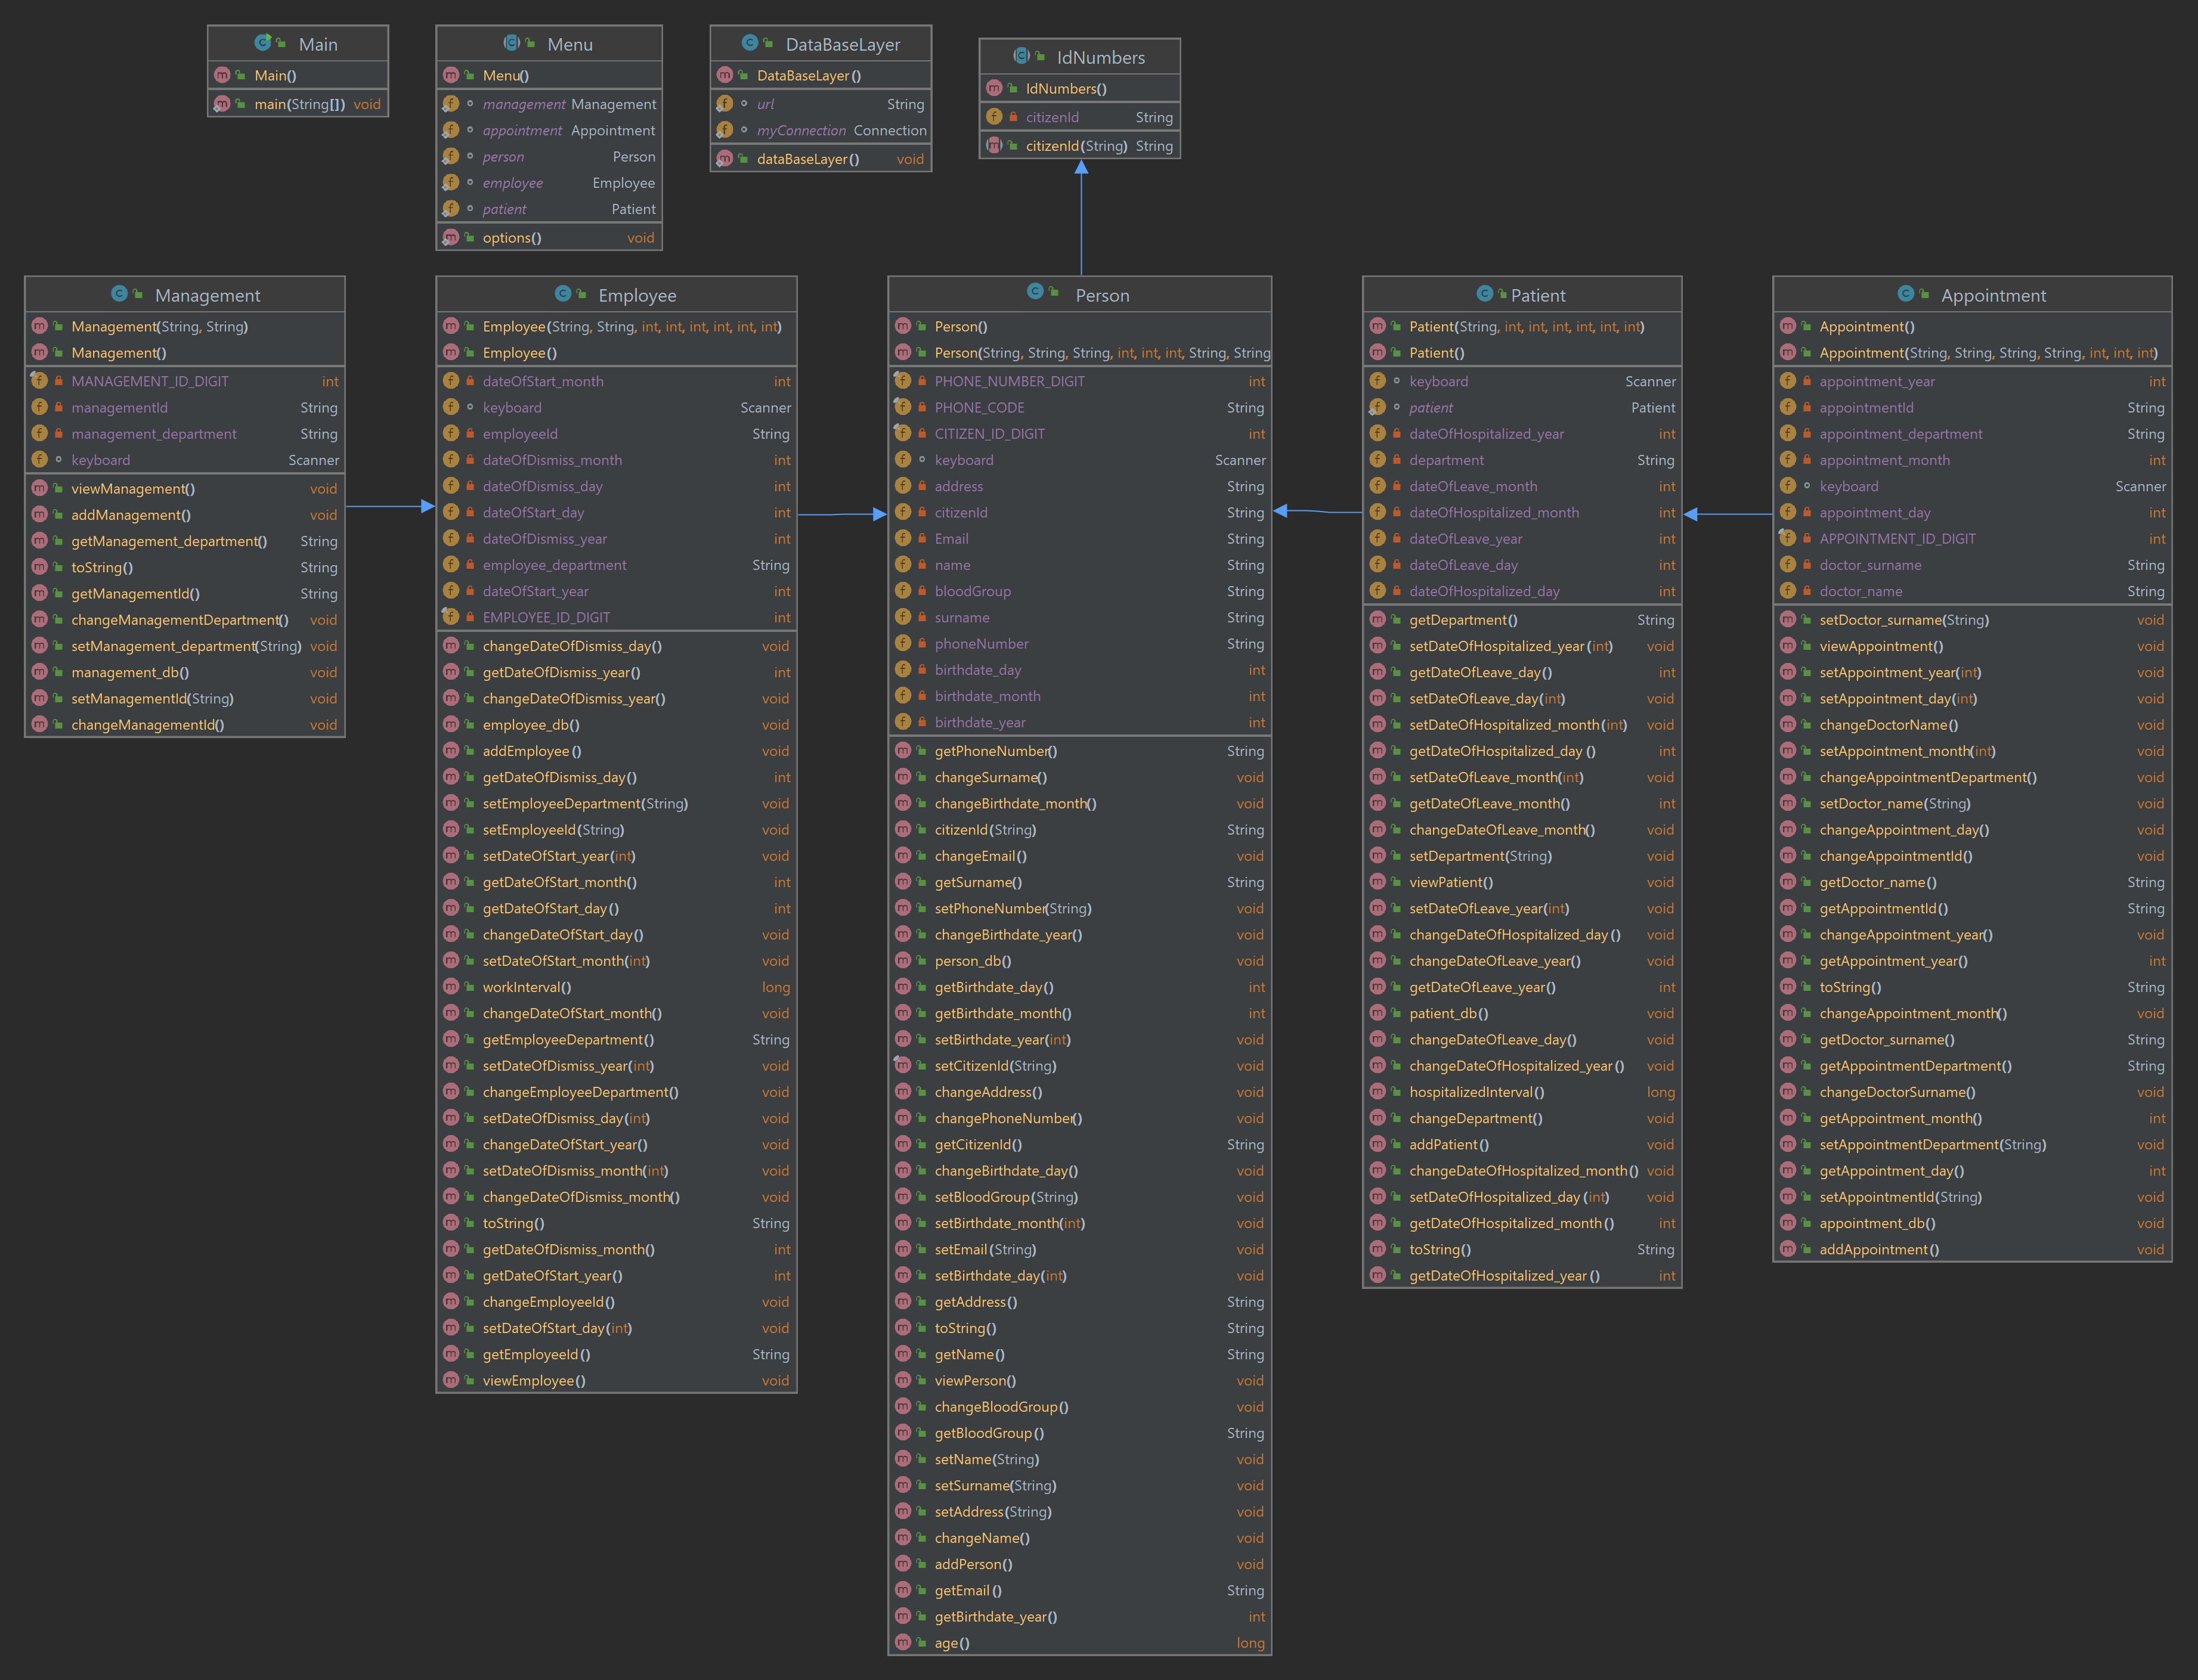Click the IdNumbers abstract class icon
The height and width of the screenshot is (1680, 2198).
(1021, 56)
